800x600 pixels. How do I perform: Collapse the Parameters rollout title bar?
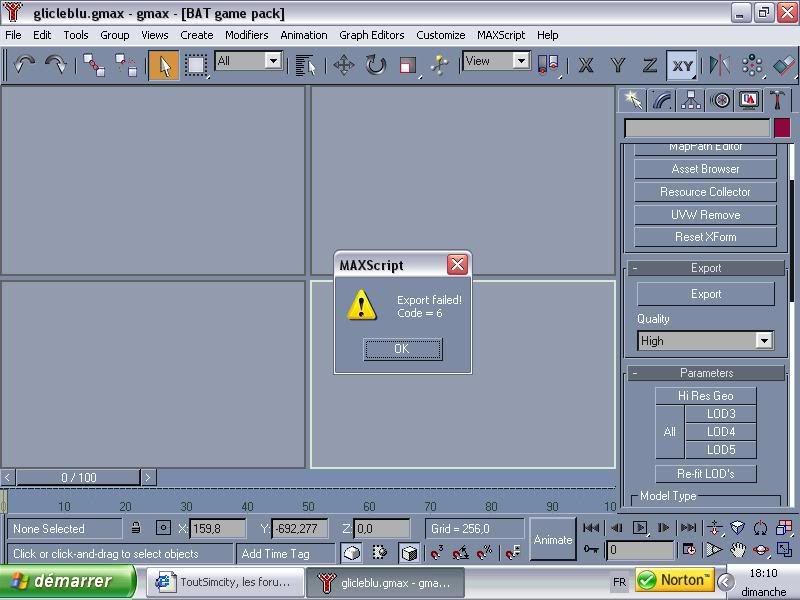pyautogui.click(x=706, y=373)
